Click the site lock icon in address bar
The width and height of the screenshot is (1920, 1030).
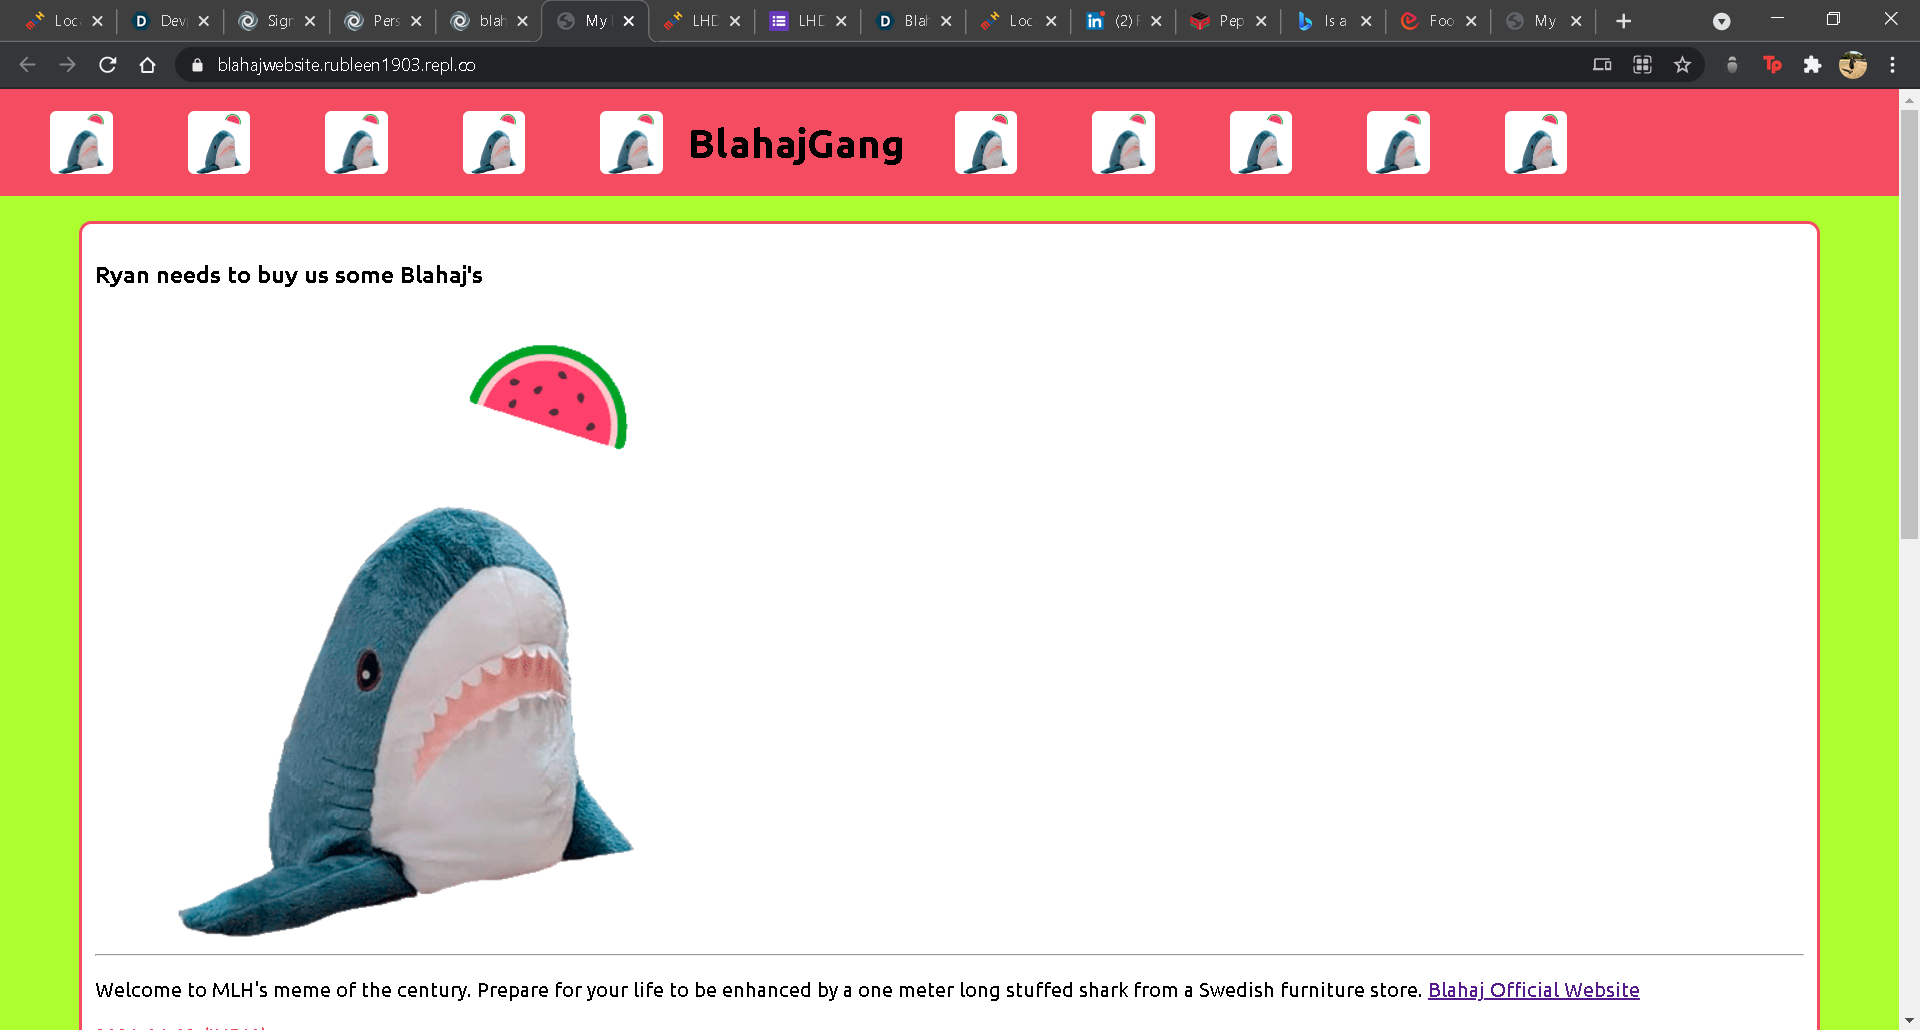197,65
